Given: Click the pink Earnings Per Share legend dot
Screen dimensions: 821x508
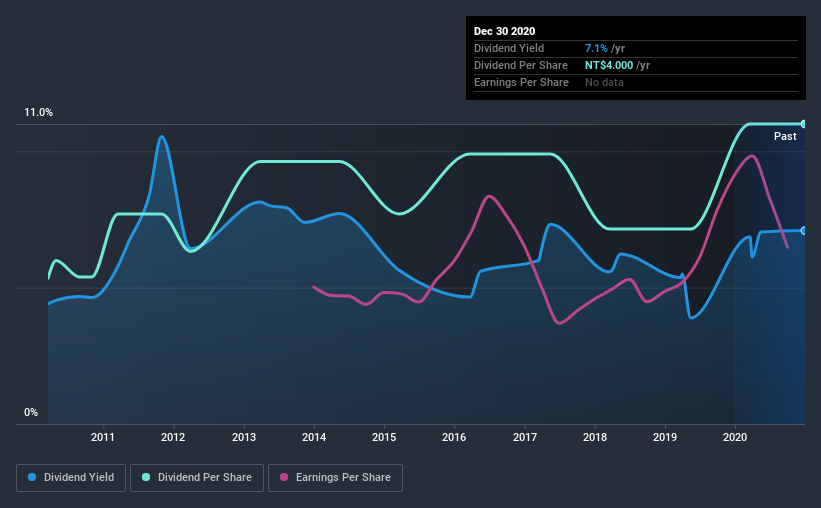Looking at the screenshot, I should 284,477.
